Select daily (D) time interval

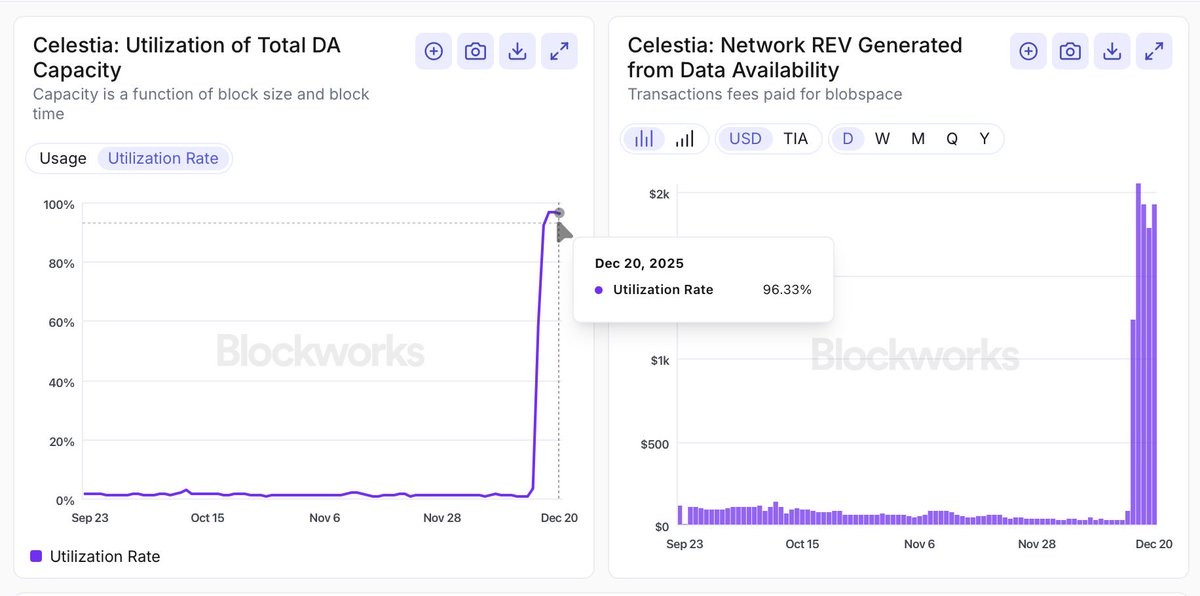pyautogui.click(x=848, y=139)
